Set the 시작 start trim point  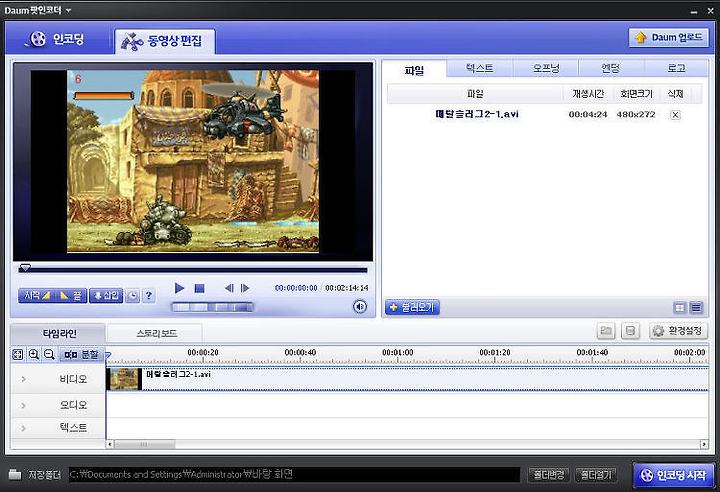[37, 295]
